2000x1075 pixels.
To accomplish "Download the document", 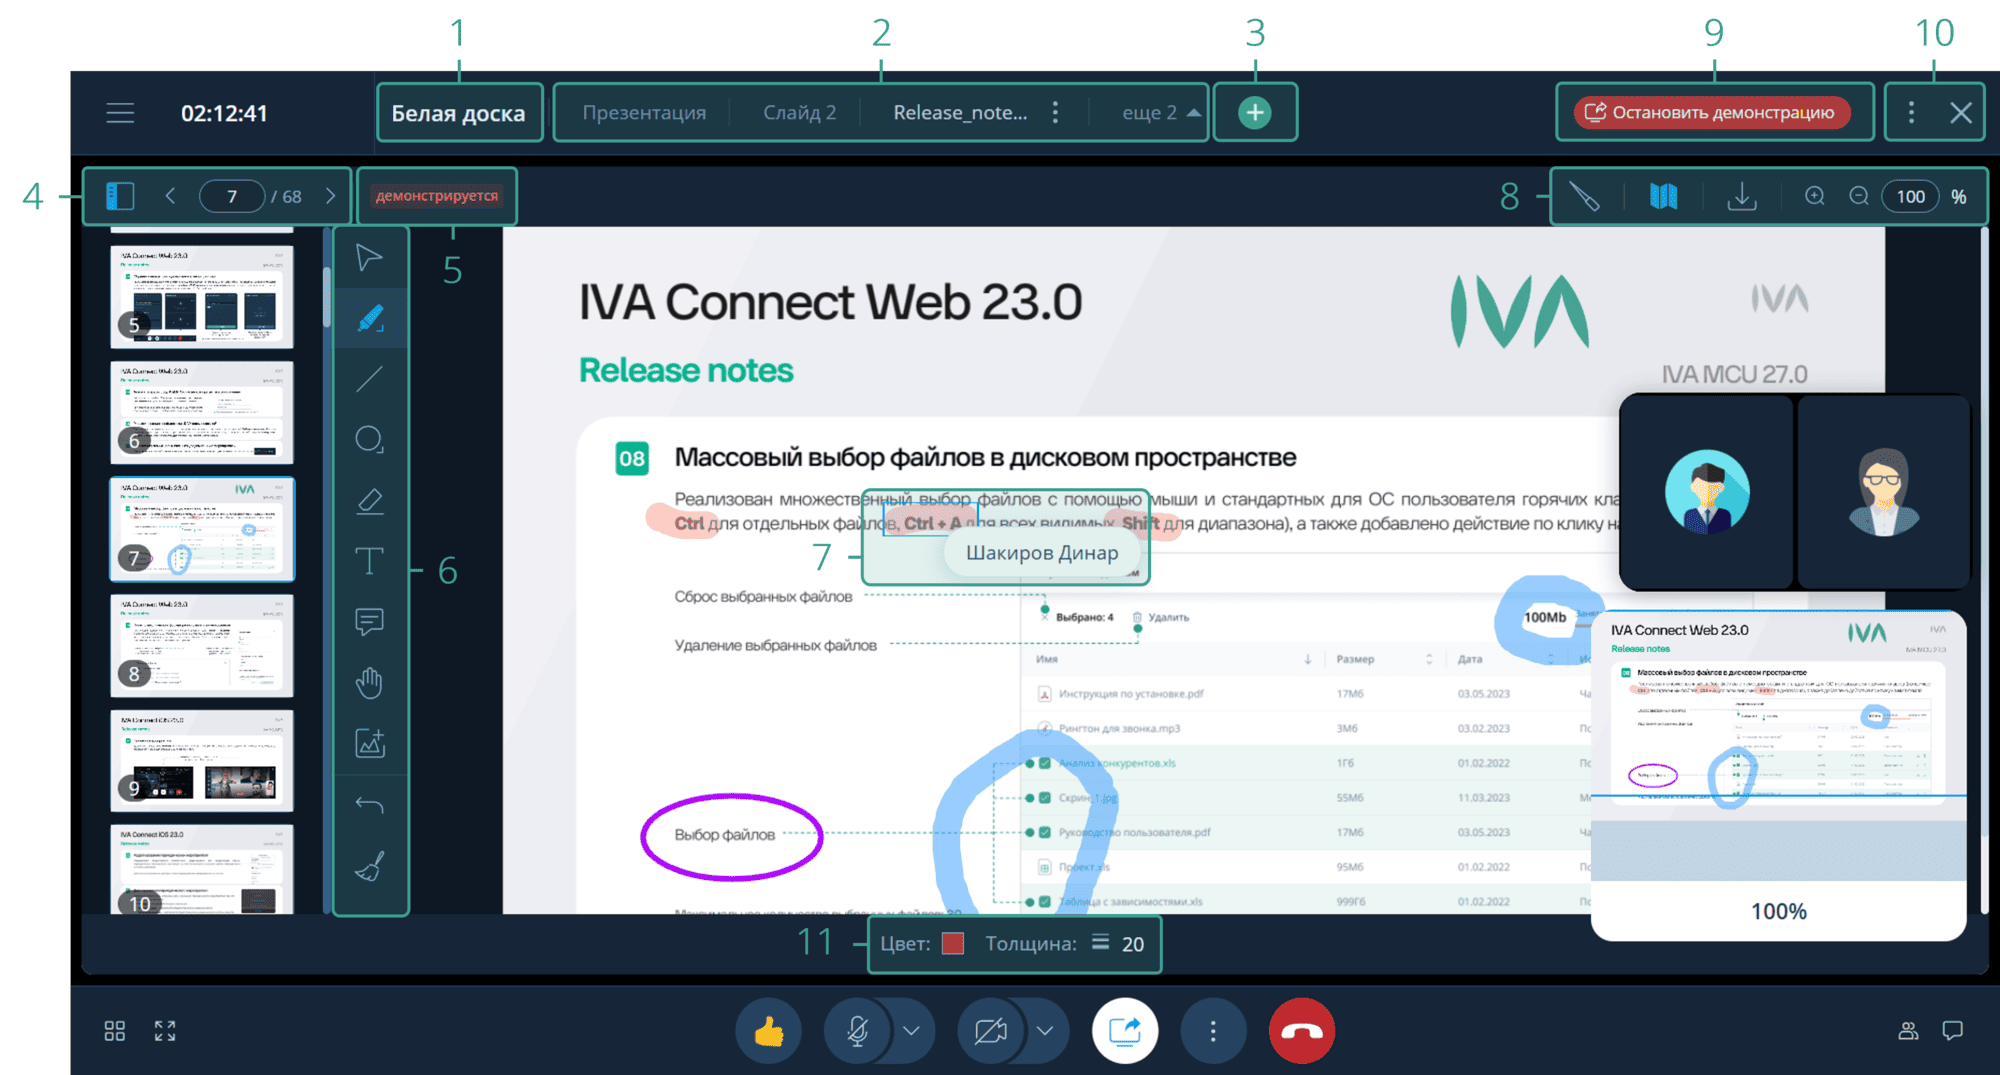I will (x=1742, y=196).
